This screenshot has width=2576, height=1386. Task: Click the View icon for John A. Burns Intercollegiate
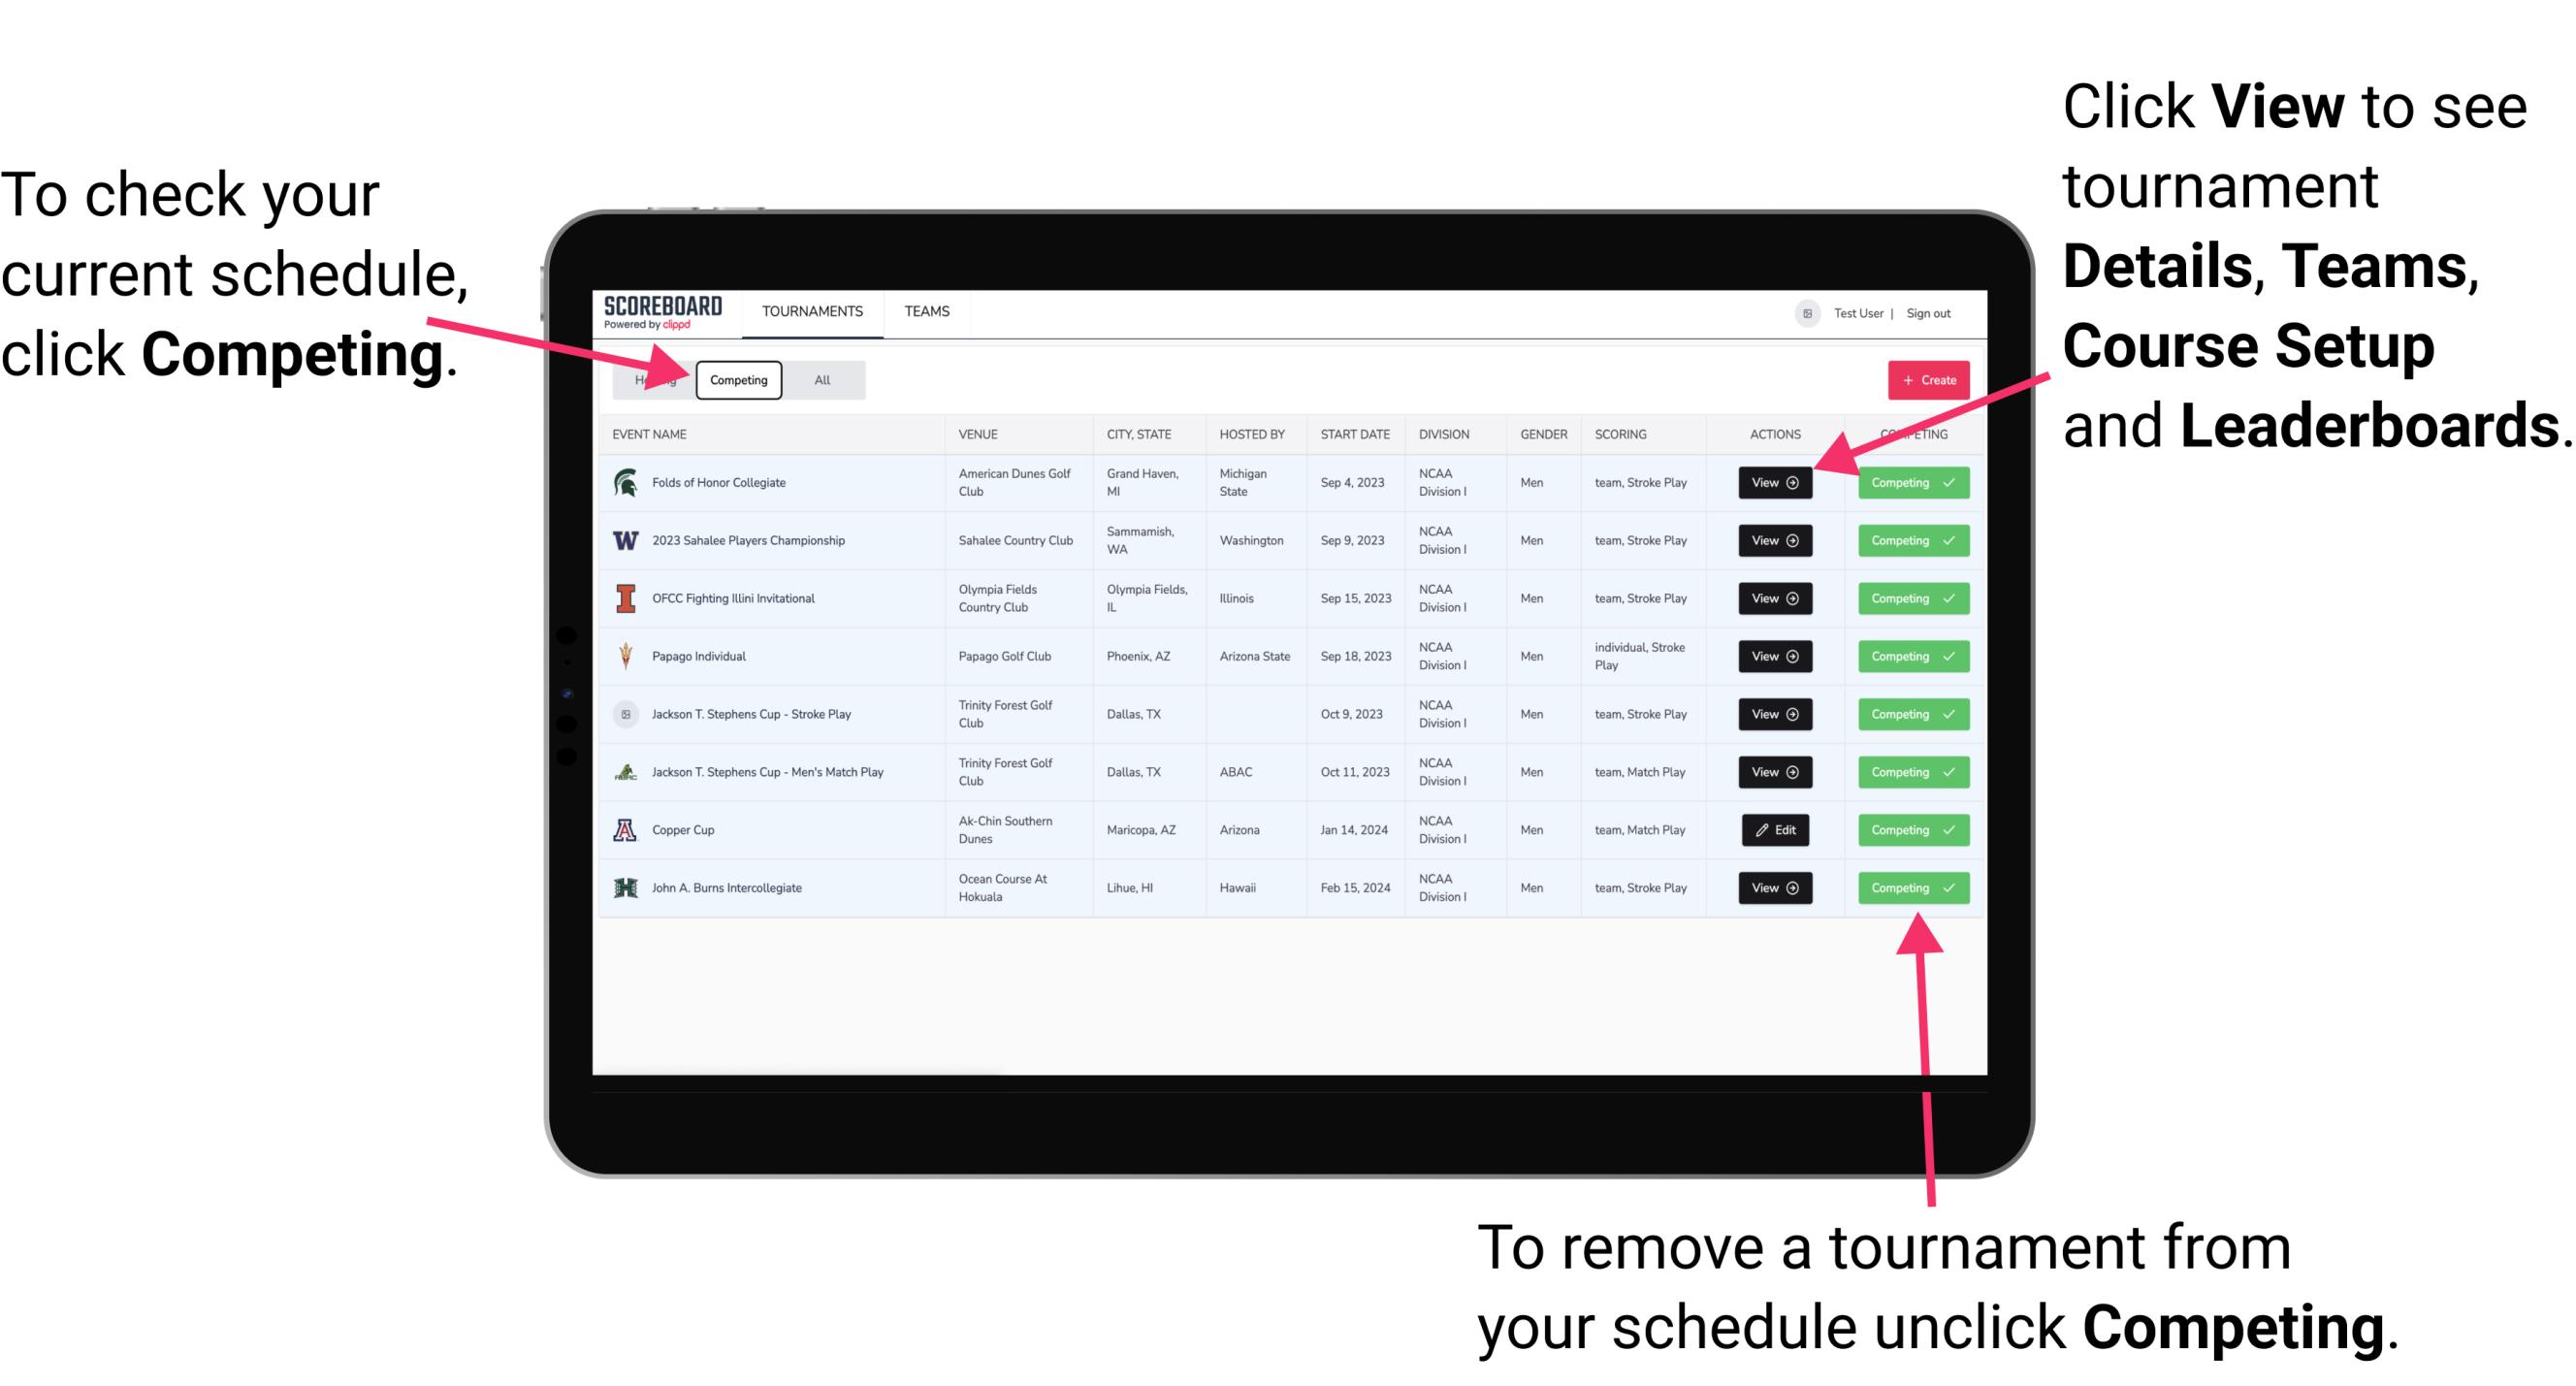coord(1774,887)
